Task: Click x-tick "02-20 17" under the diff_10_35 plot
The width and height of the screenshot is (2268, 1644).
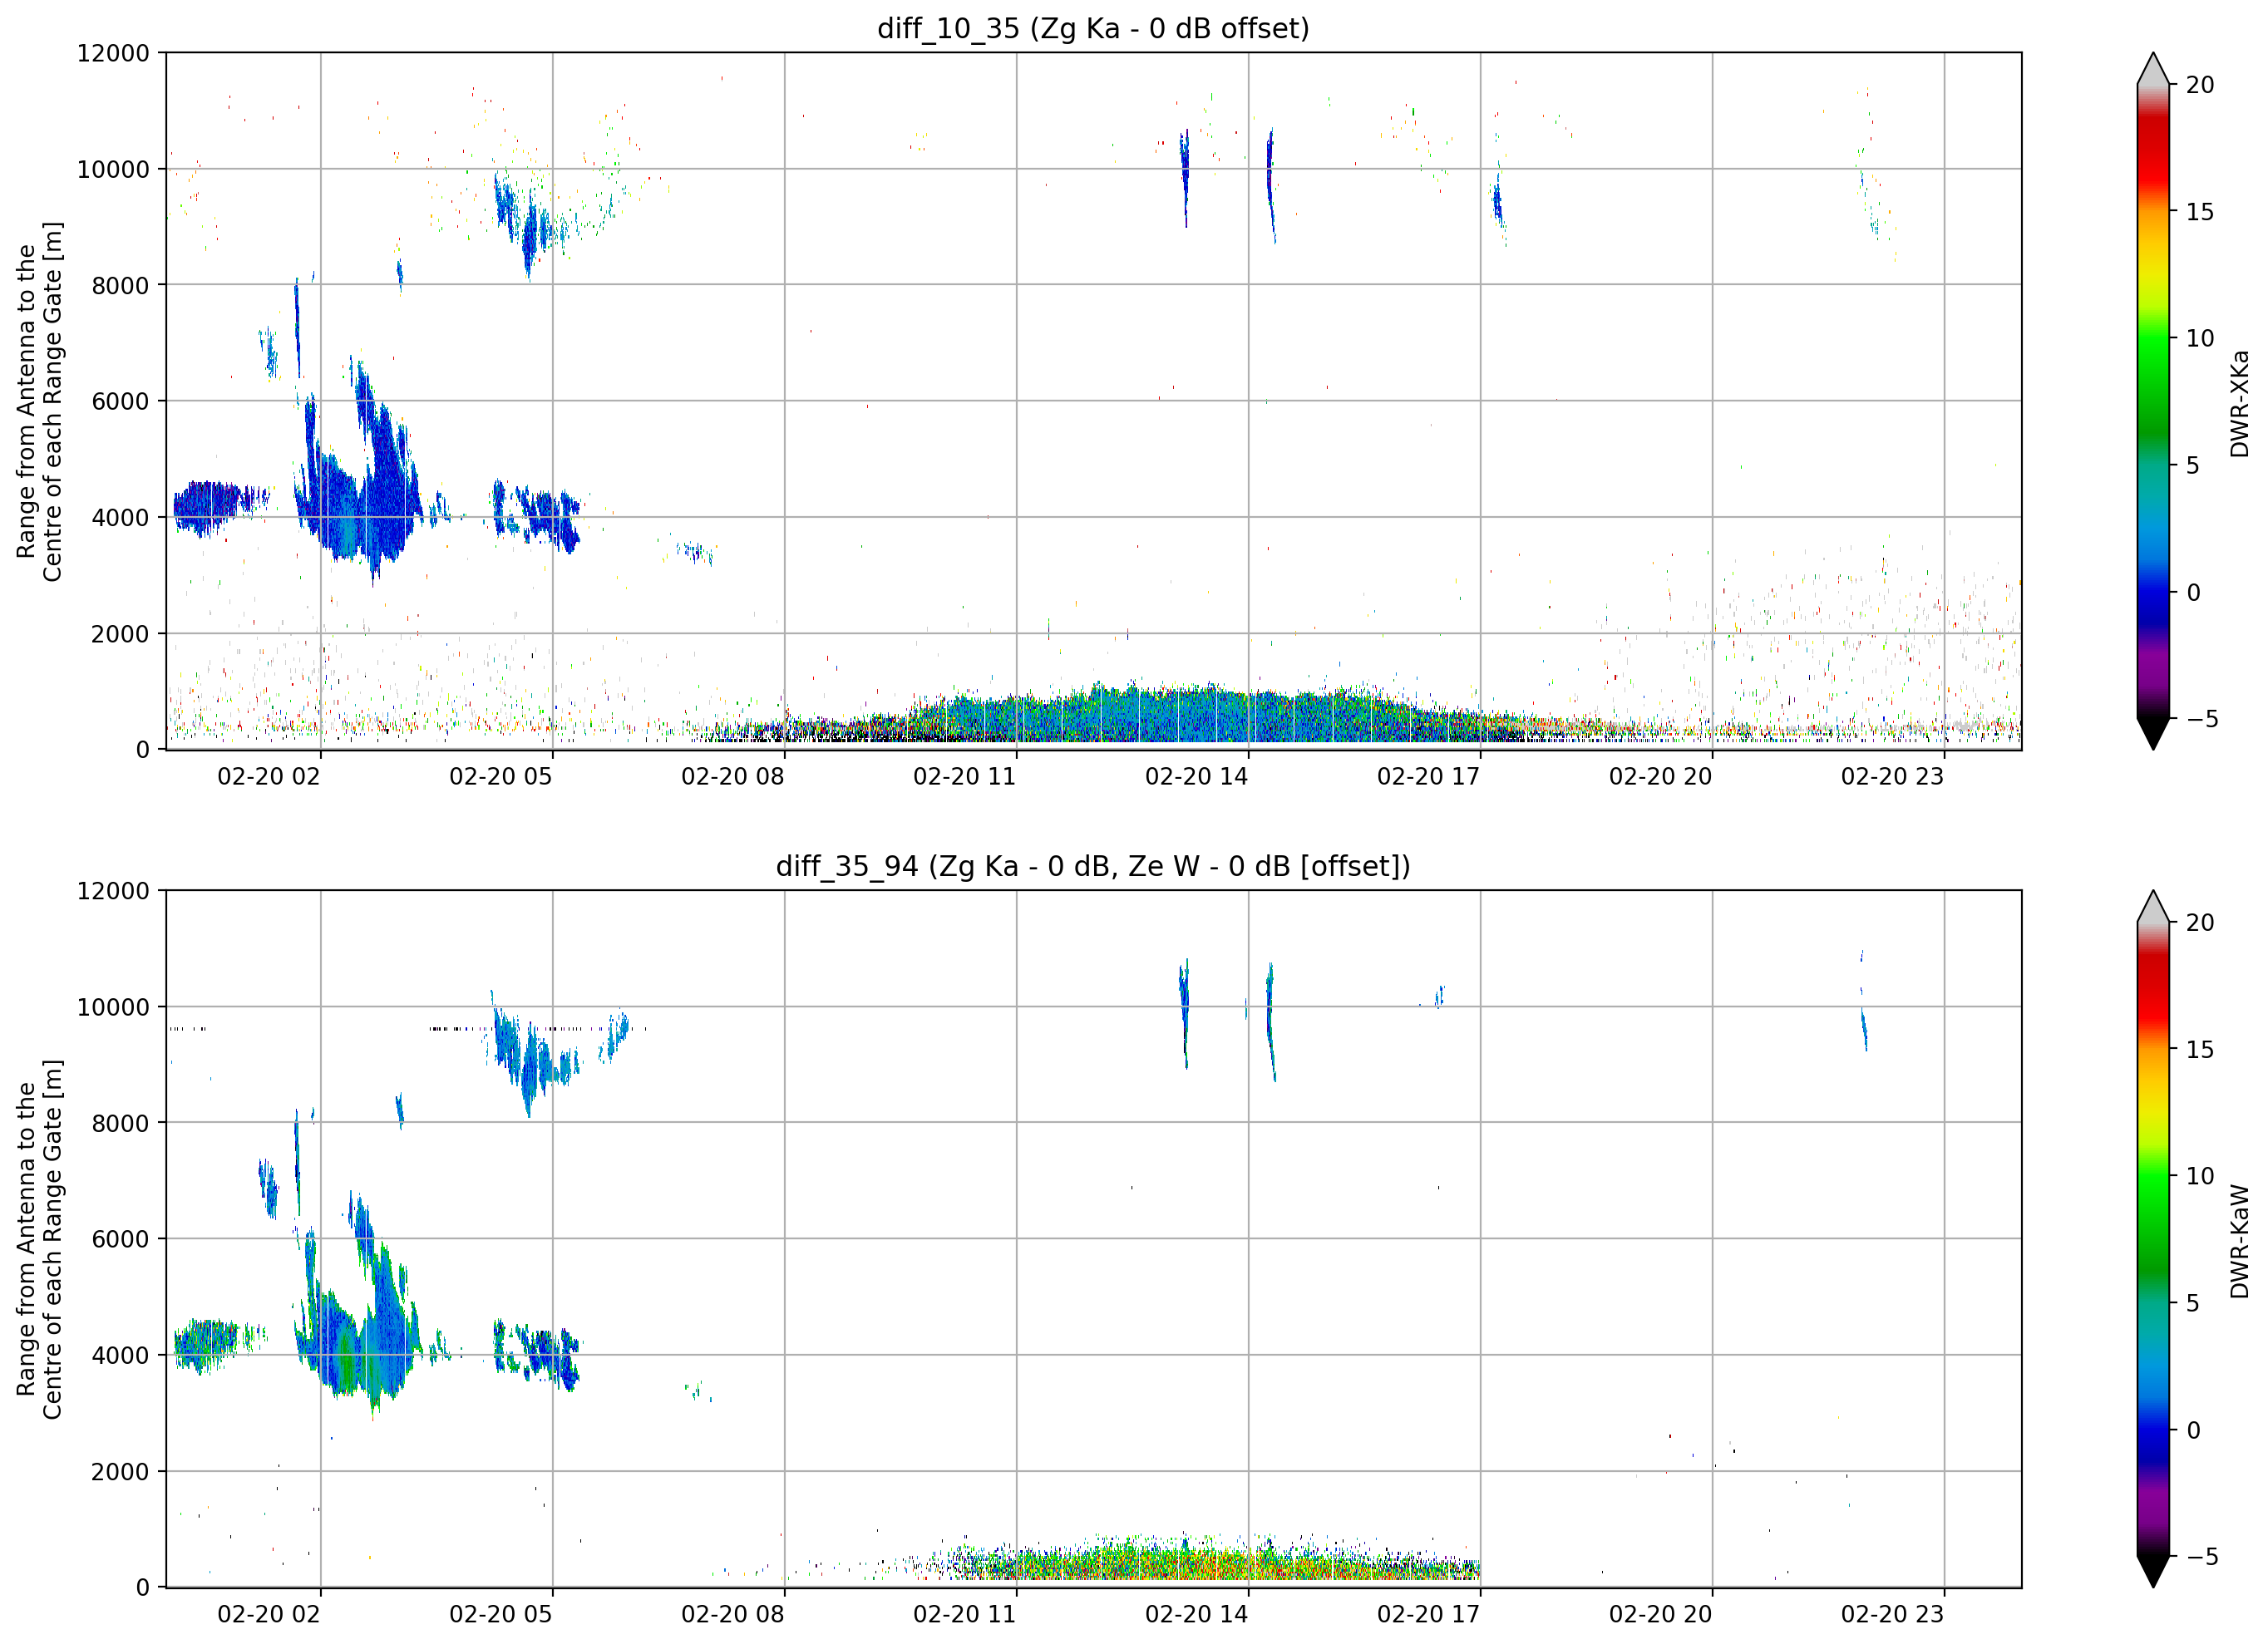Action: pos(1429,777)
